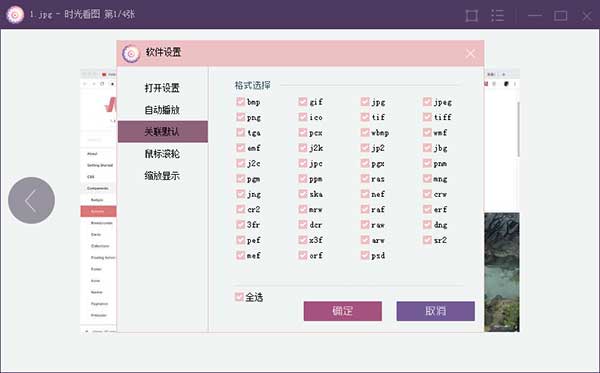The width and height of the screenshot is (600, 373).
Task: Toggle the pnm format checkbox
Action: (x=427, y=163)
